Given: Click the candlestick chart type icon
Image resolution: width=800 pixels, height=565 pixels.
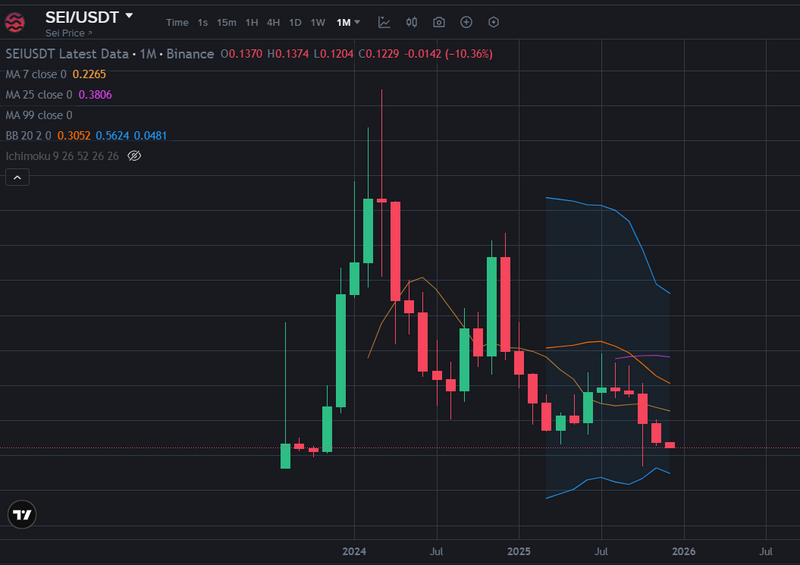Looking at the screenshot, I should pos(412,22).
